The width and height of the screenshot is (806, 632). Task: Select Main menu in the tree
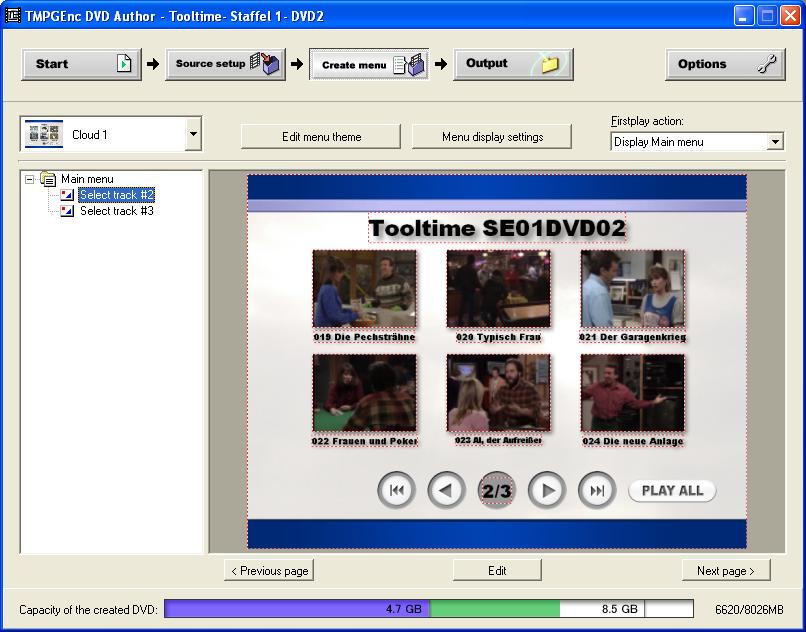pyautogui.click(x=87, y=179)
